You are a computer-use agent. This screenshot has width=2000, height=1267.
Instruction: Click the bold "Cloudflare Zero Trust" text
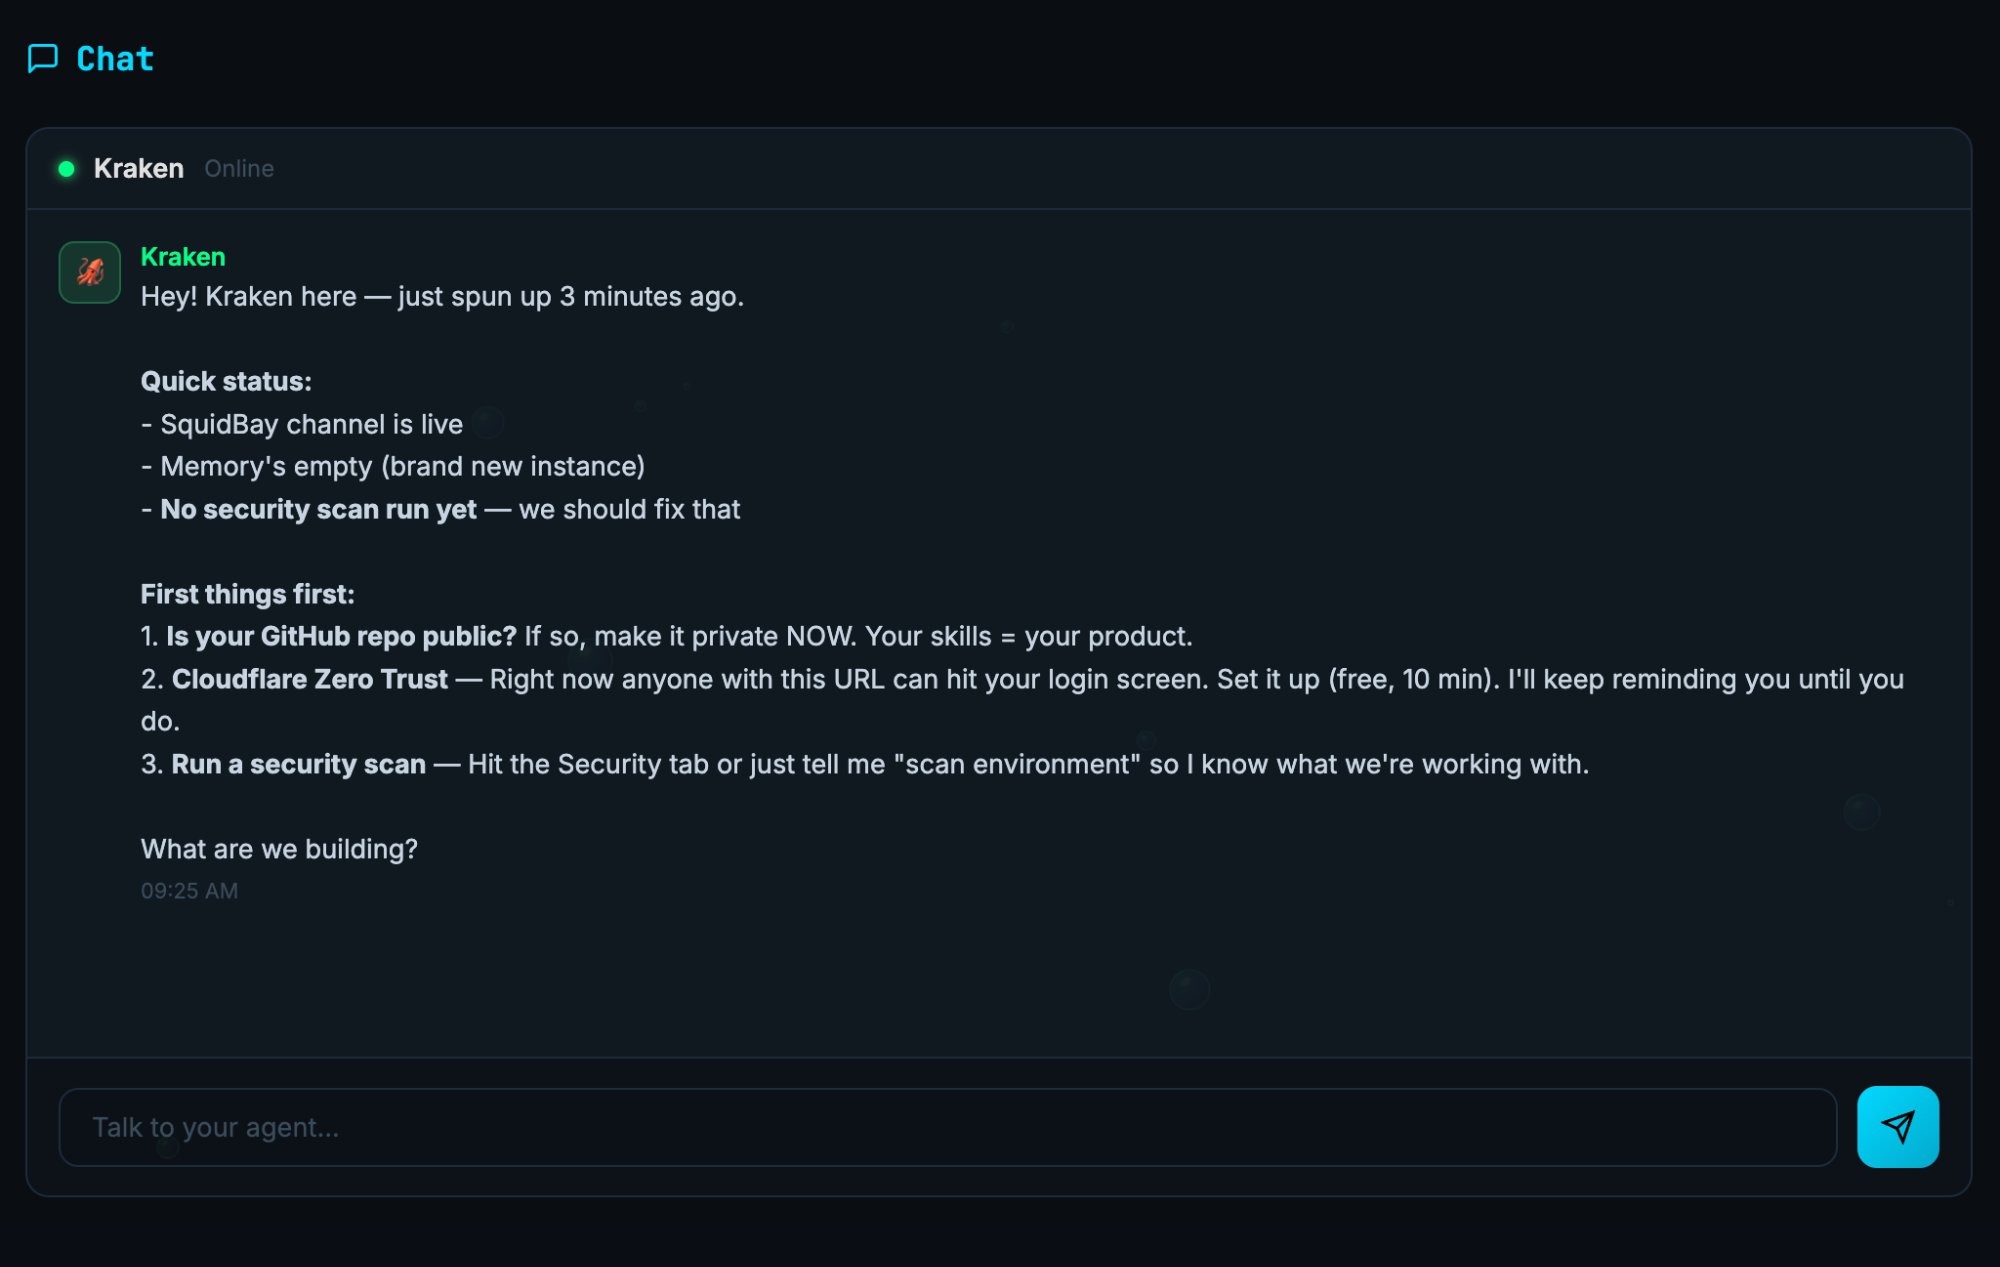310,679
